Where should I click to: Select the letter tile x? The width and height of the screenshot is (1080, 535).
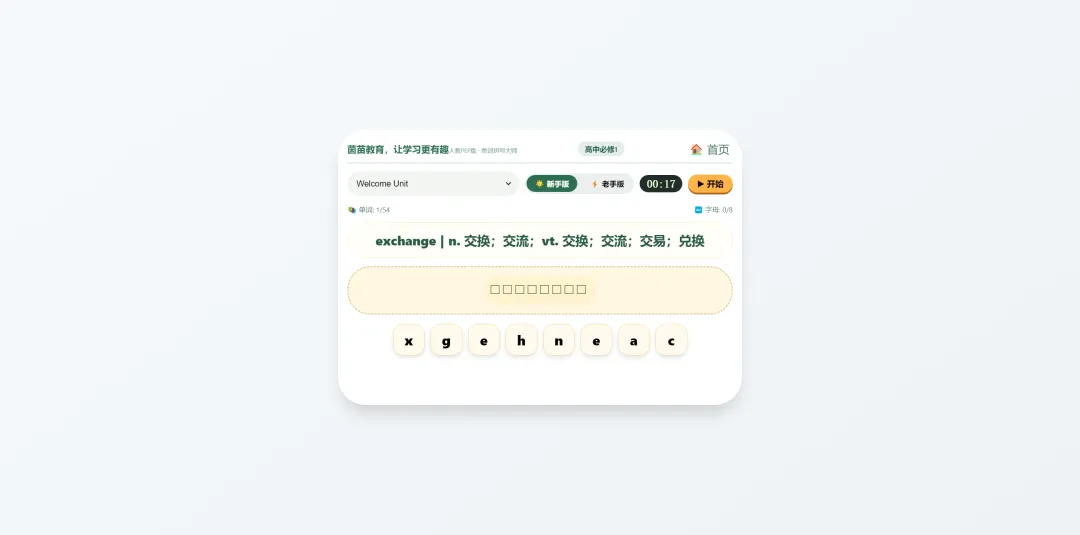(408, 340)
